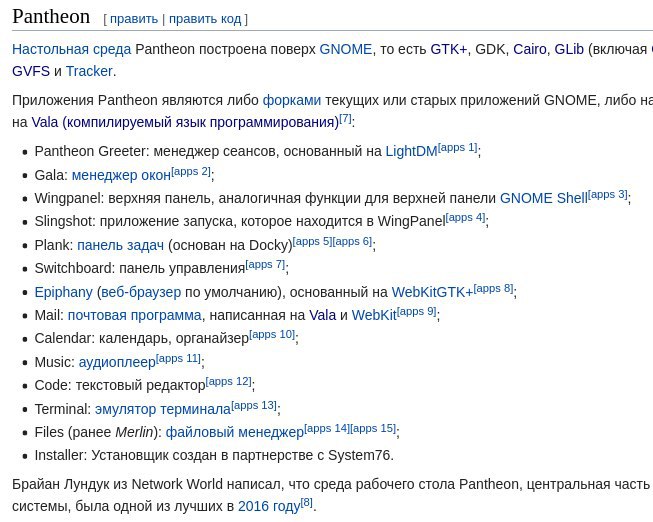The width and height of the screenshot is (653, 522).
Task: Follow the WebKitGTK+ link
Action: (x=432, y=292)
